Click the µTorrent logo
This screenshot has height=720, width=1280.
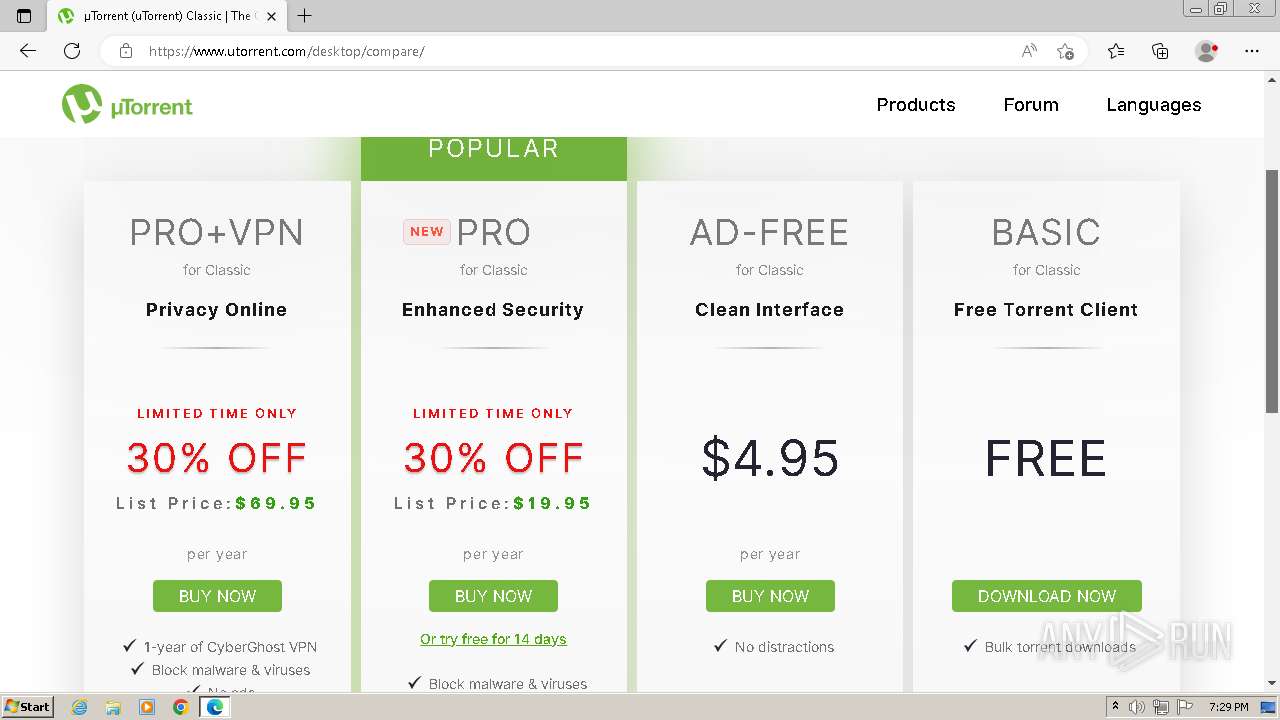point(127,105)
